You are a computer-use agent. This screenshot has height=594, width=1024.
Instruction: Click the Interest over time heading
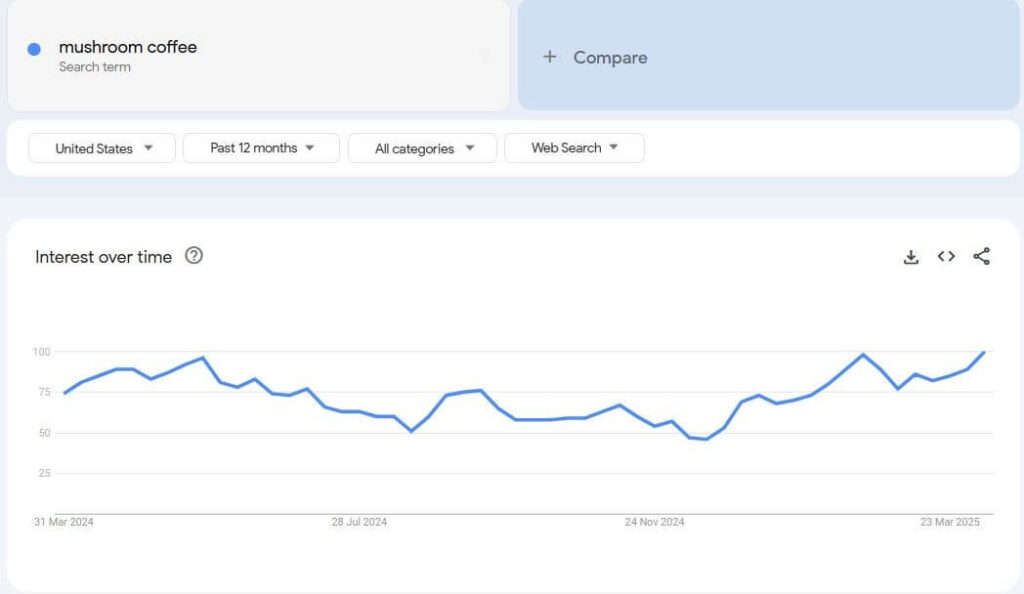click(x=103, y=257)
